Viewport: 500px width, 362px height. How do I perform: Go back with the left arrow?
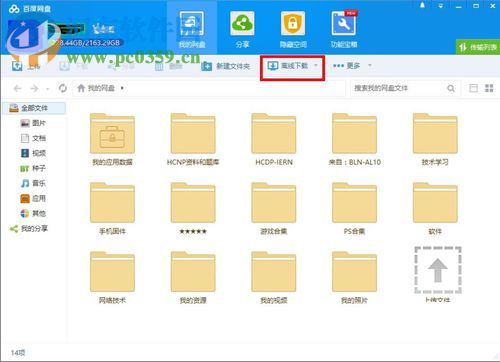(x=17, y=88)
